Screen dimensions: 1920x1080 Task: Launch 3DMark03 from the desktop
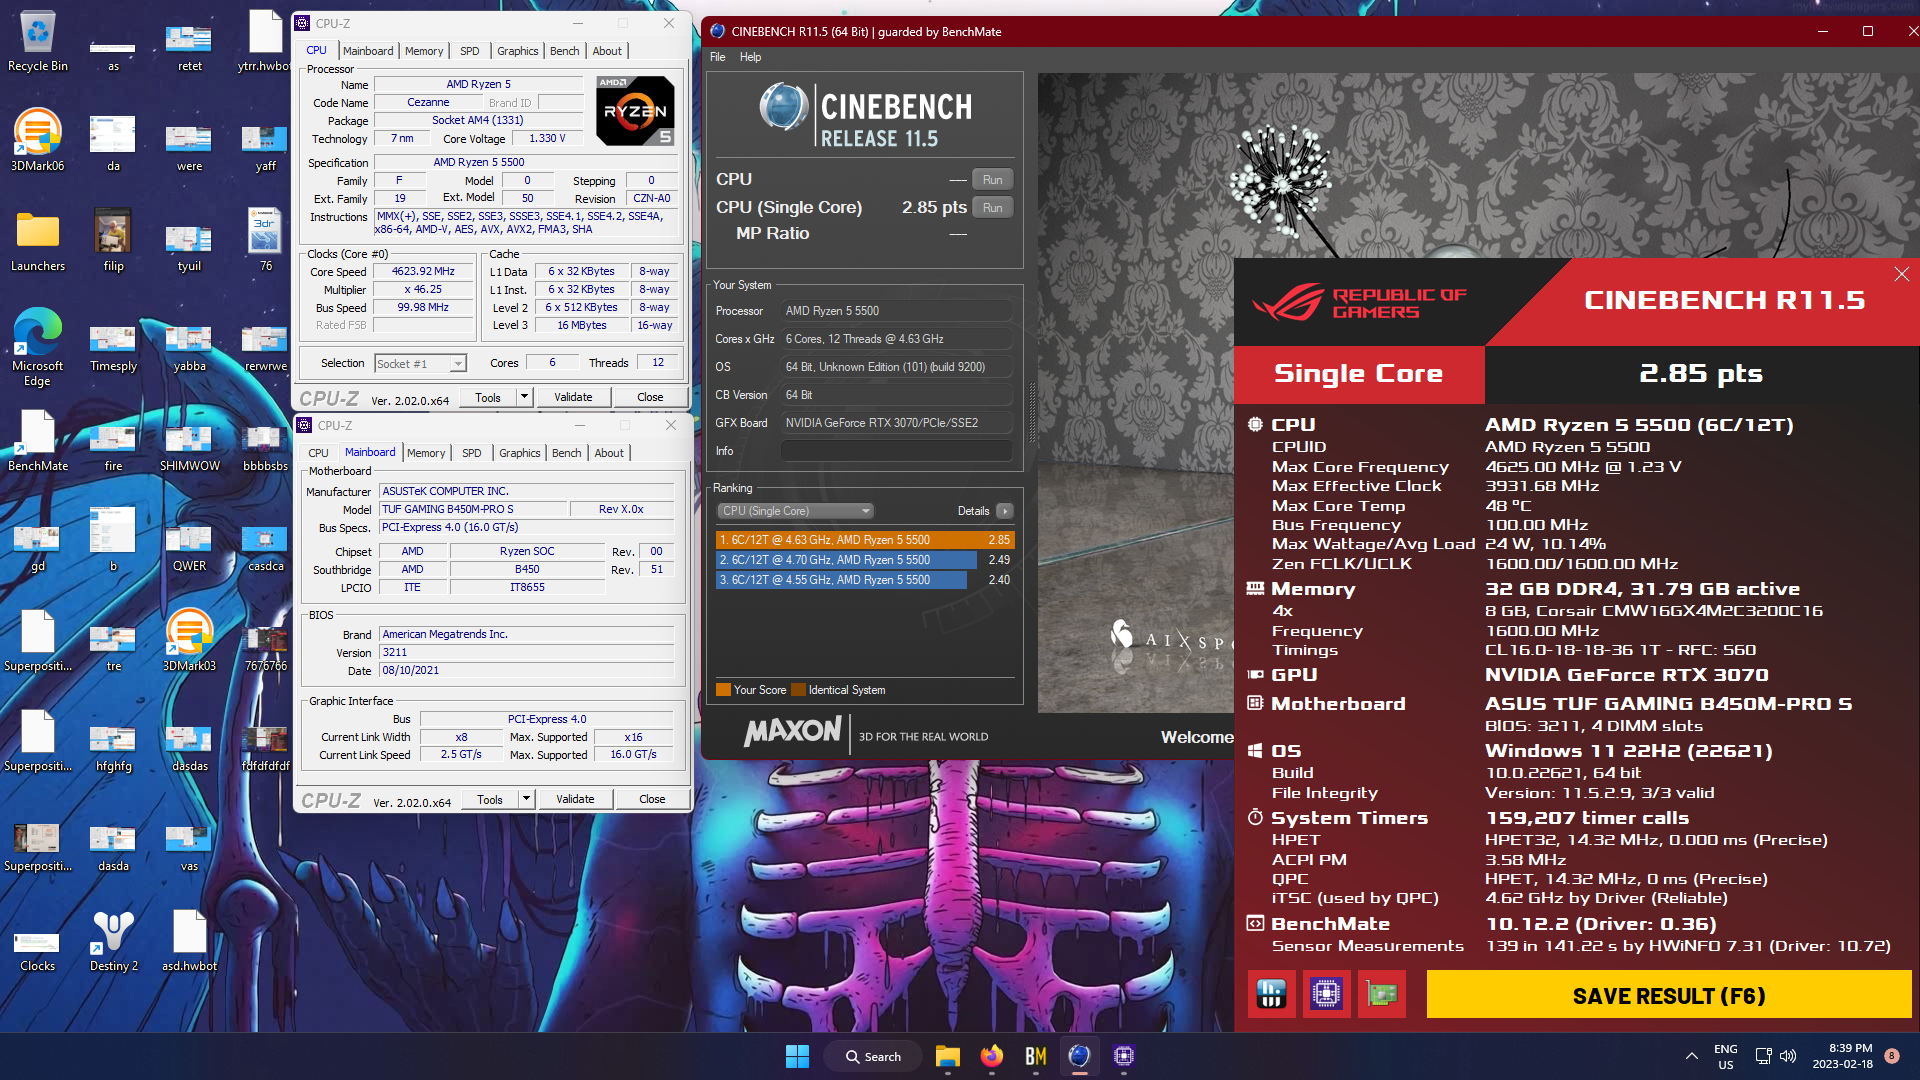coord(189,641)
